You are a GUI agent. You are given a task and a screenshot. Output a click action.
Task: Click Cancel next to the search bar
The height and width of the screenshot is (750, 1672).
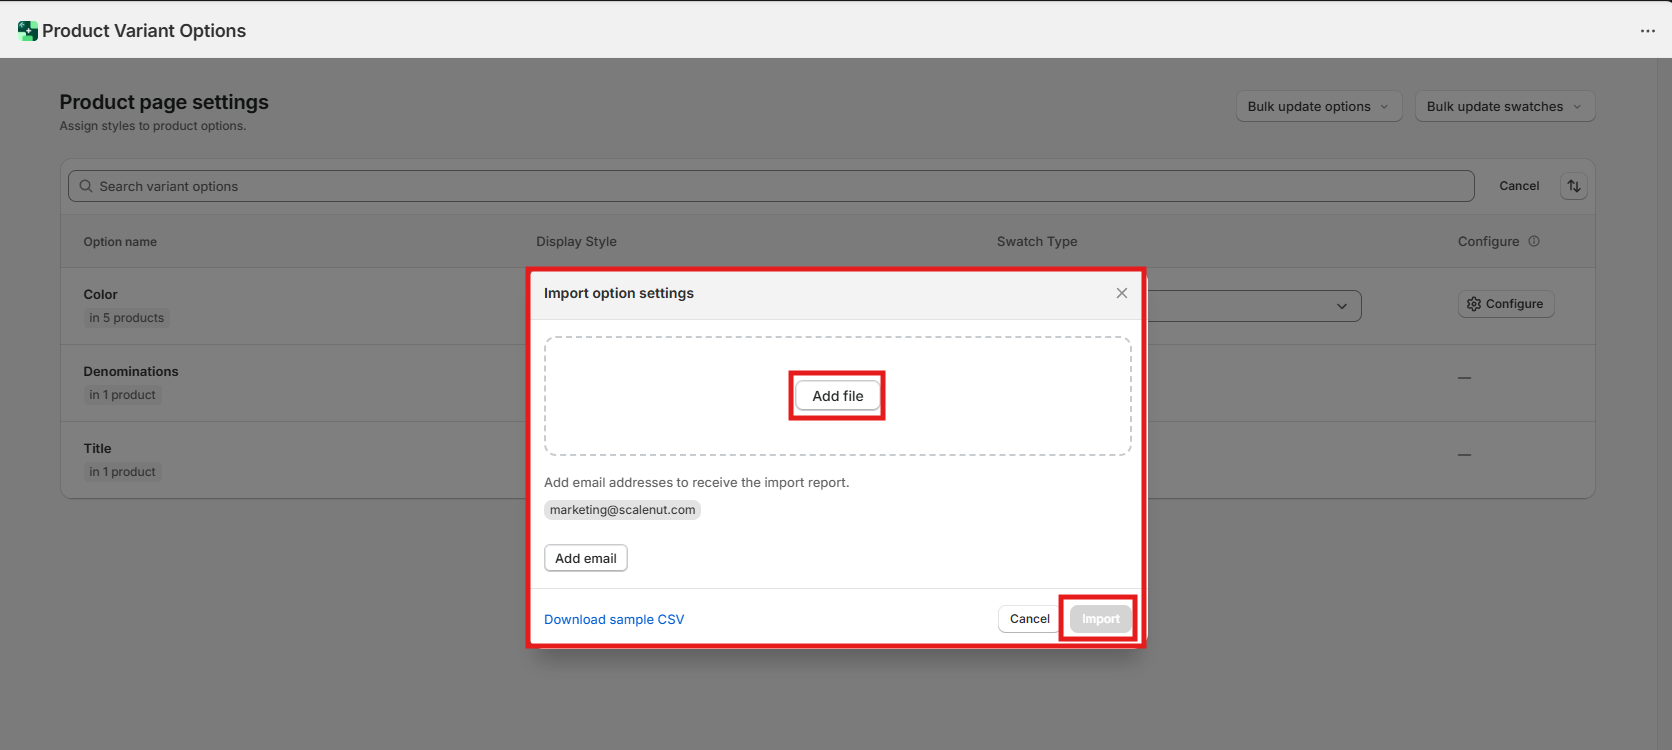[x=1518, y=186]
